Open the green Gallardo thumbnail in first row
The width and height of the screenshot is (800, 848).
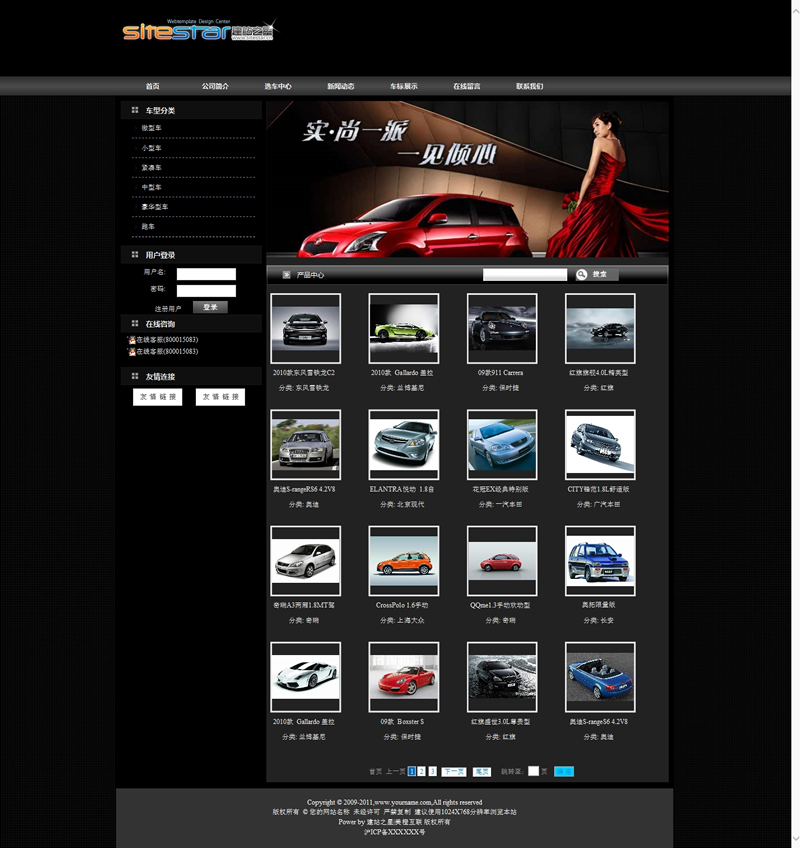pyautogui.click(x=403, y=328)
